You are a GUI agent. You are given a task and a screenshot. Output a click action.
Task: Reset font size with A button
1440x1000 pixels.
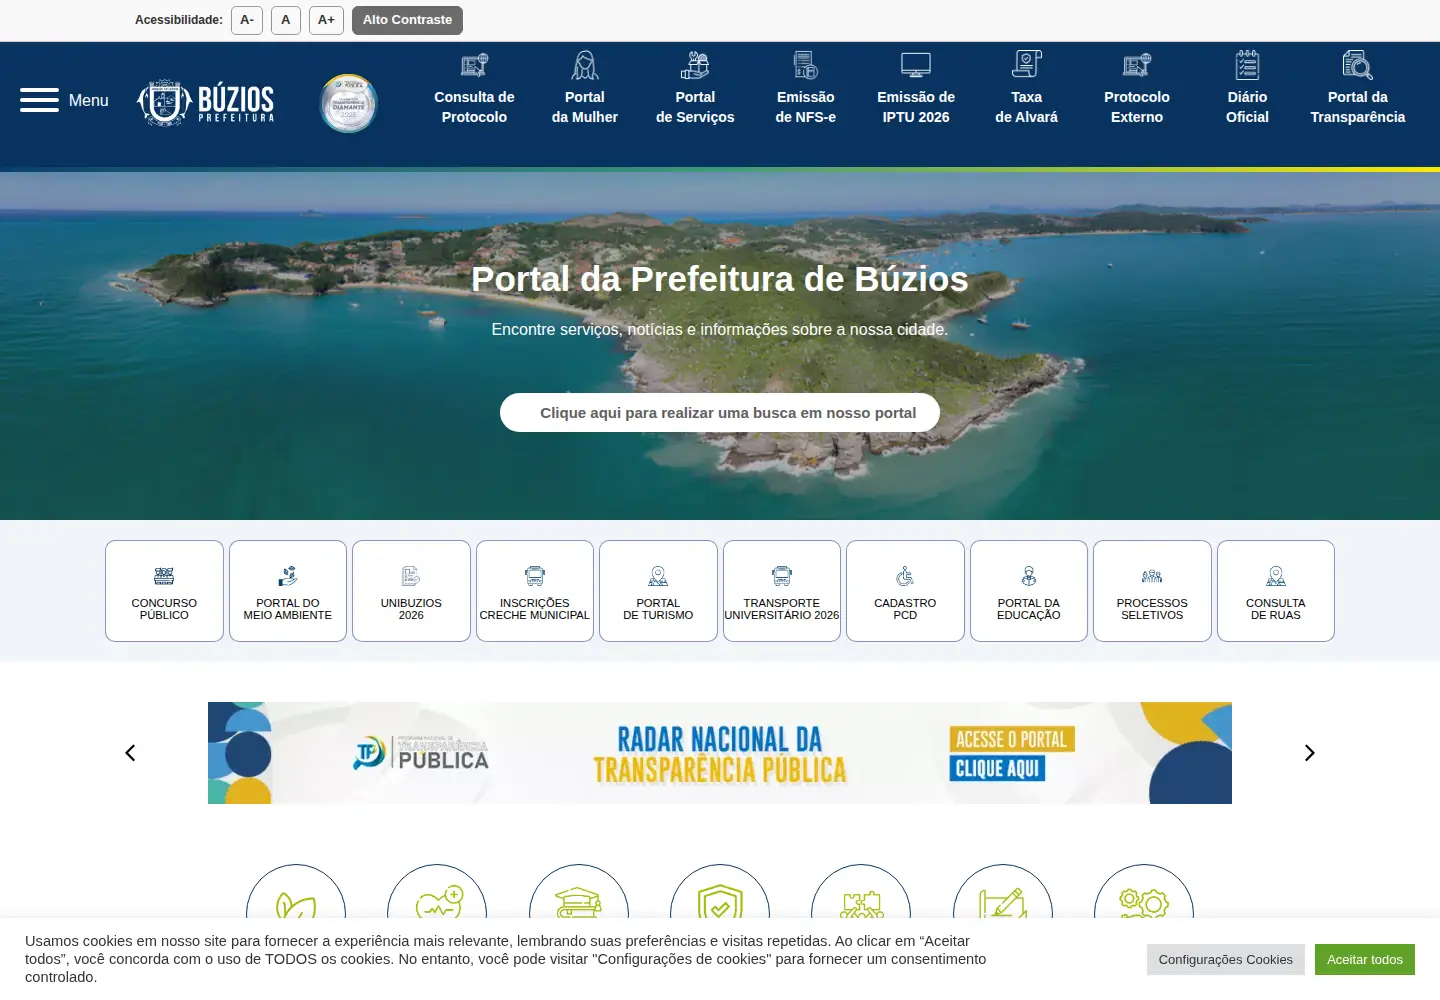(x=286, y=20)
